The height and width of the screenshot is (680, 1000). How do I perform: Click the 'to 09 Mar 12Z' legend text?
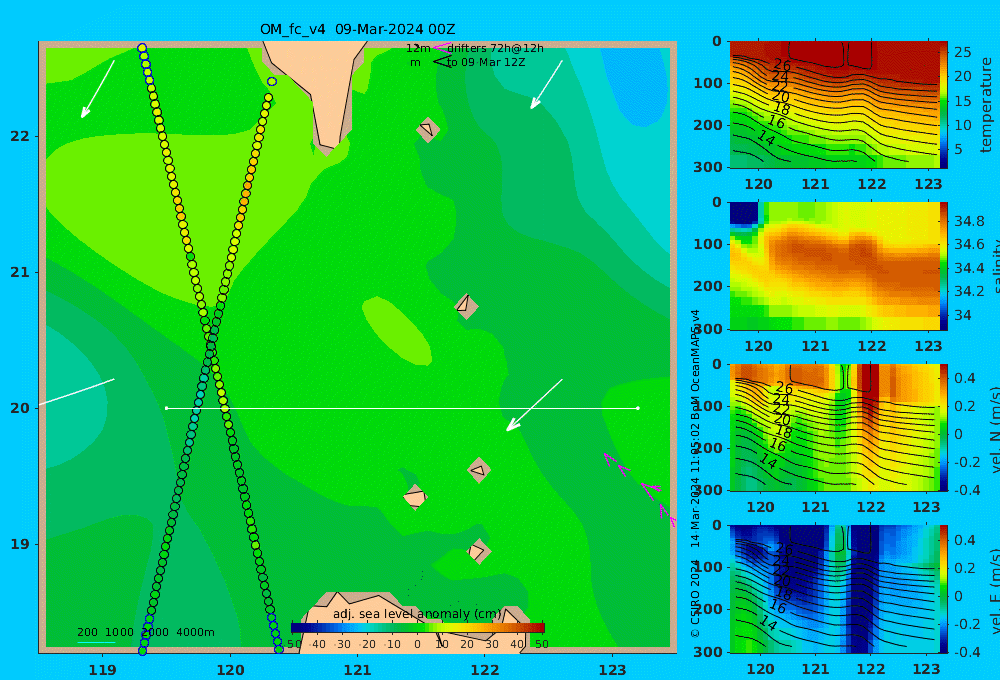486,63
